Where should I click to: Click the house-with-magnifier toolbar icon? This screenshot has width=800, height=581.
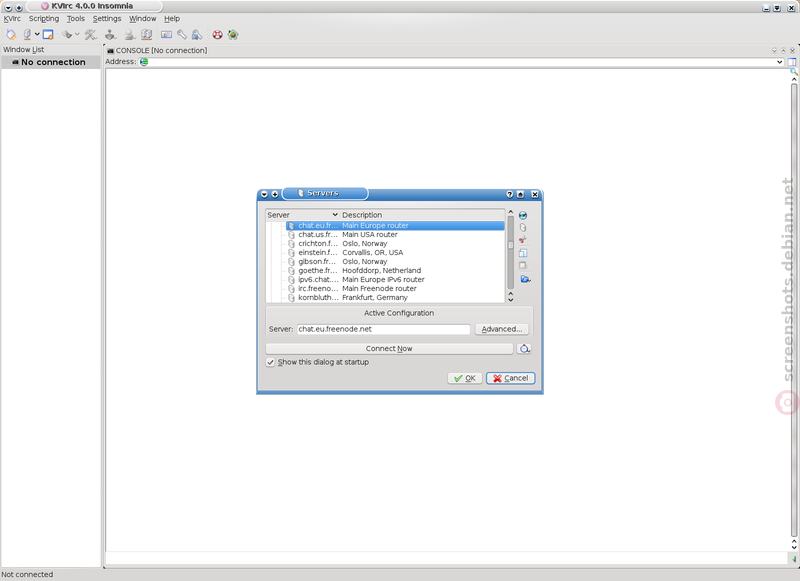point(197,35)
